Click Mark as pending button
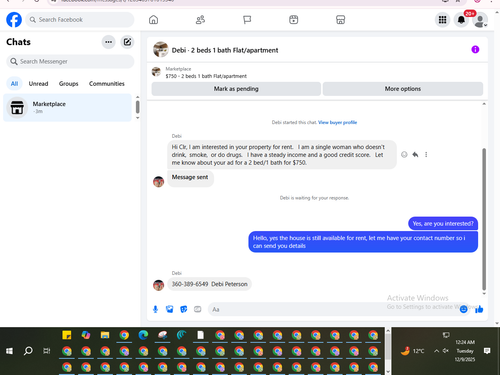 (x=236, y=89)
